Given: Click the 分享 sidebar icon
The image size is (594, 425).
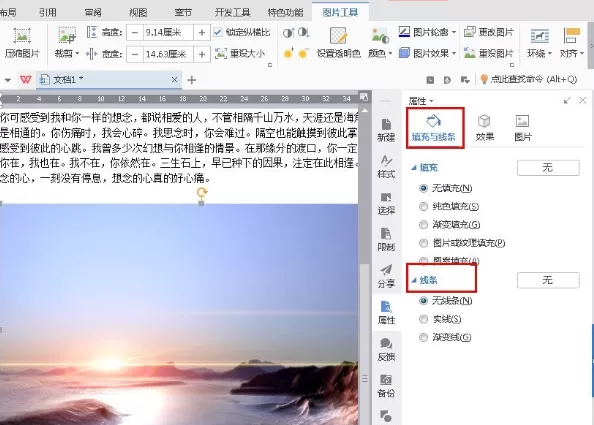Looking at the screenshot, I should [386, 276].
